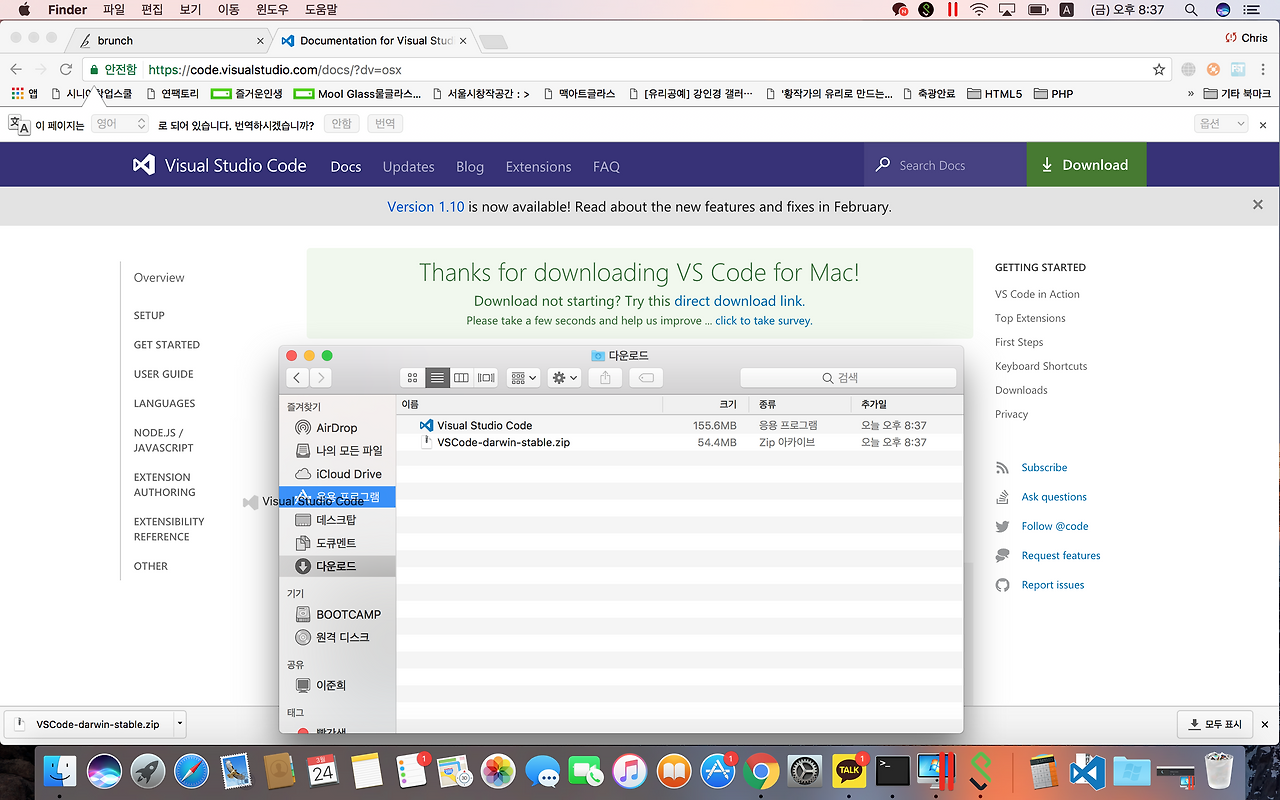Open 도큐멘트 in the Finder sidebar
Screen dimensions: 1280x800
(337, 543)
